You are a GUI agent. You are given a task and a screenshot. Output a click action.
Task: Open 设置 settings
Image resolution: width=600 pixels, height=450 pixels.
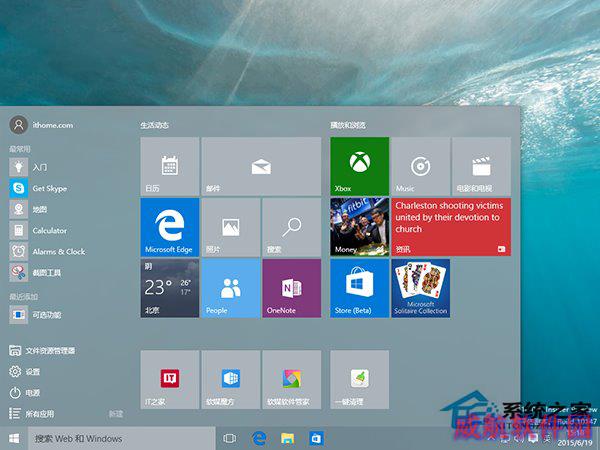24,371
